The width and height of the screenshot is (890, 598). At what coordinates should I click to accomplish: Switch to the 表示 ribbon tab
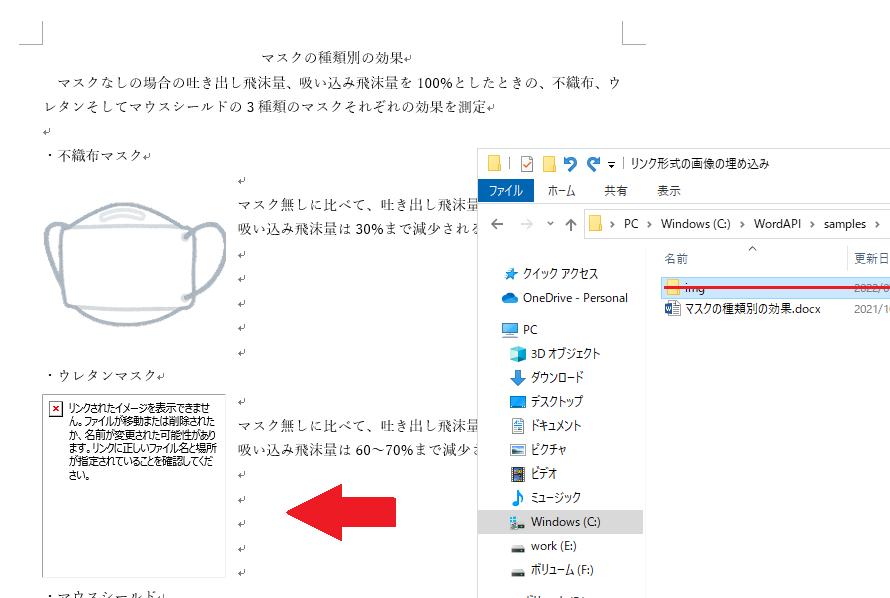pyautogui.click(x=668, y=190)
